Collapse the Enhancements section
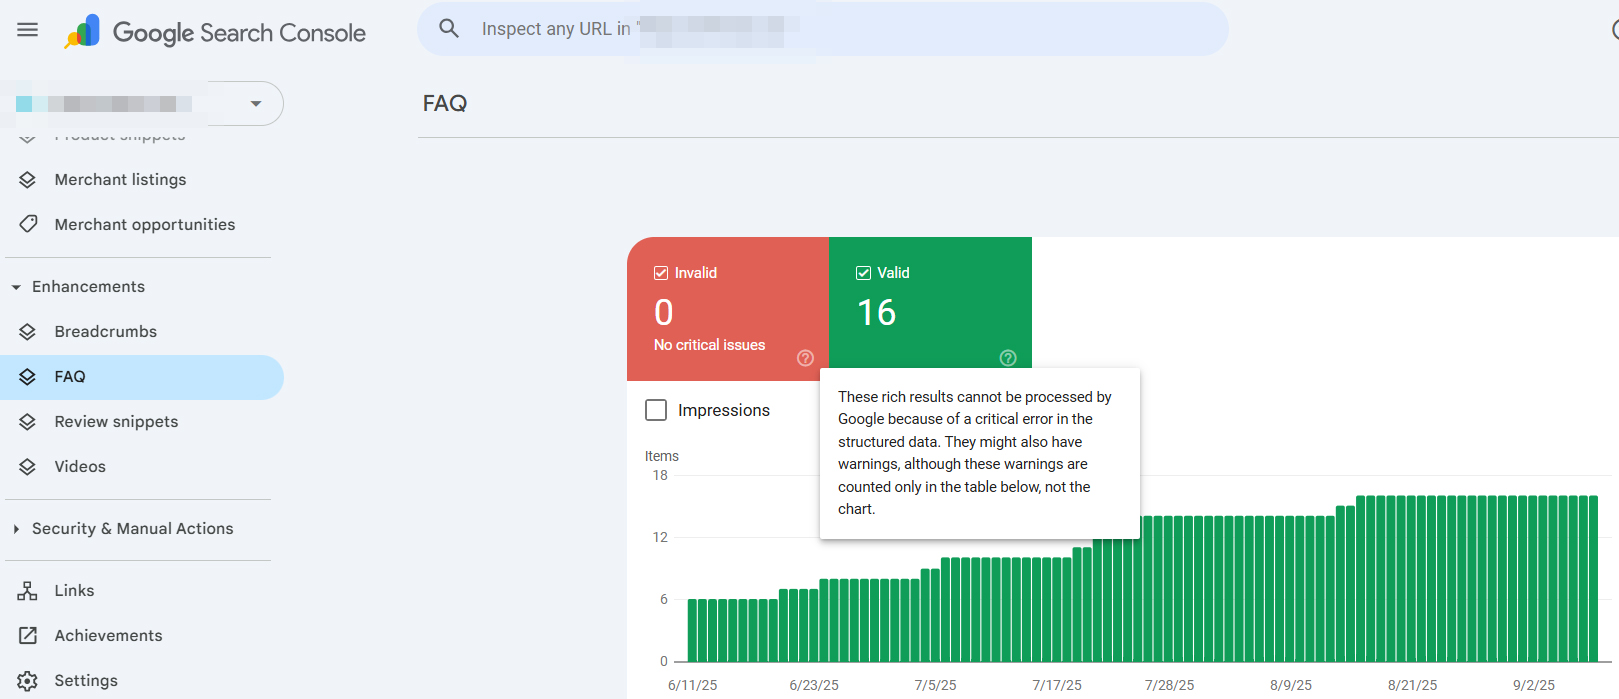This screenshot has height=699, width=1619. click(x=16, y=287)
